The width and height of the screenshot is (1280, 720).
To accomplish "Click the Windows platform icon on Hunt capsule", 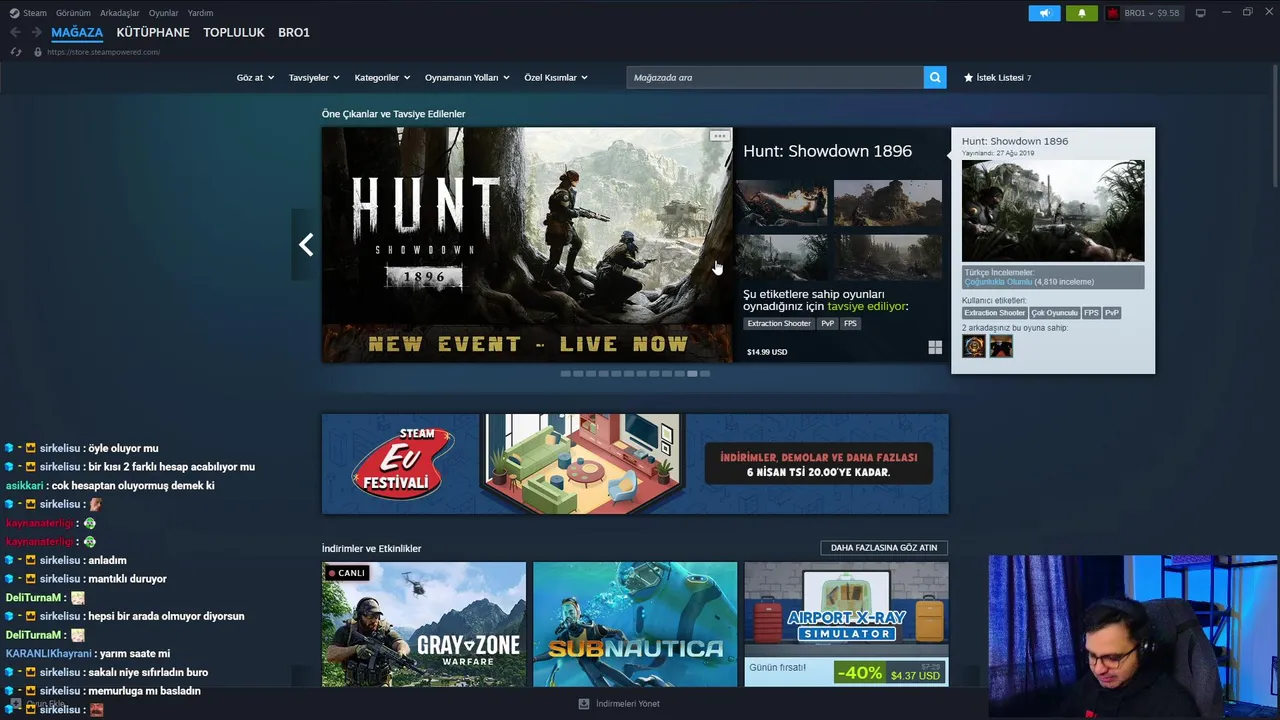I will click(935, 347).
